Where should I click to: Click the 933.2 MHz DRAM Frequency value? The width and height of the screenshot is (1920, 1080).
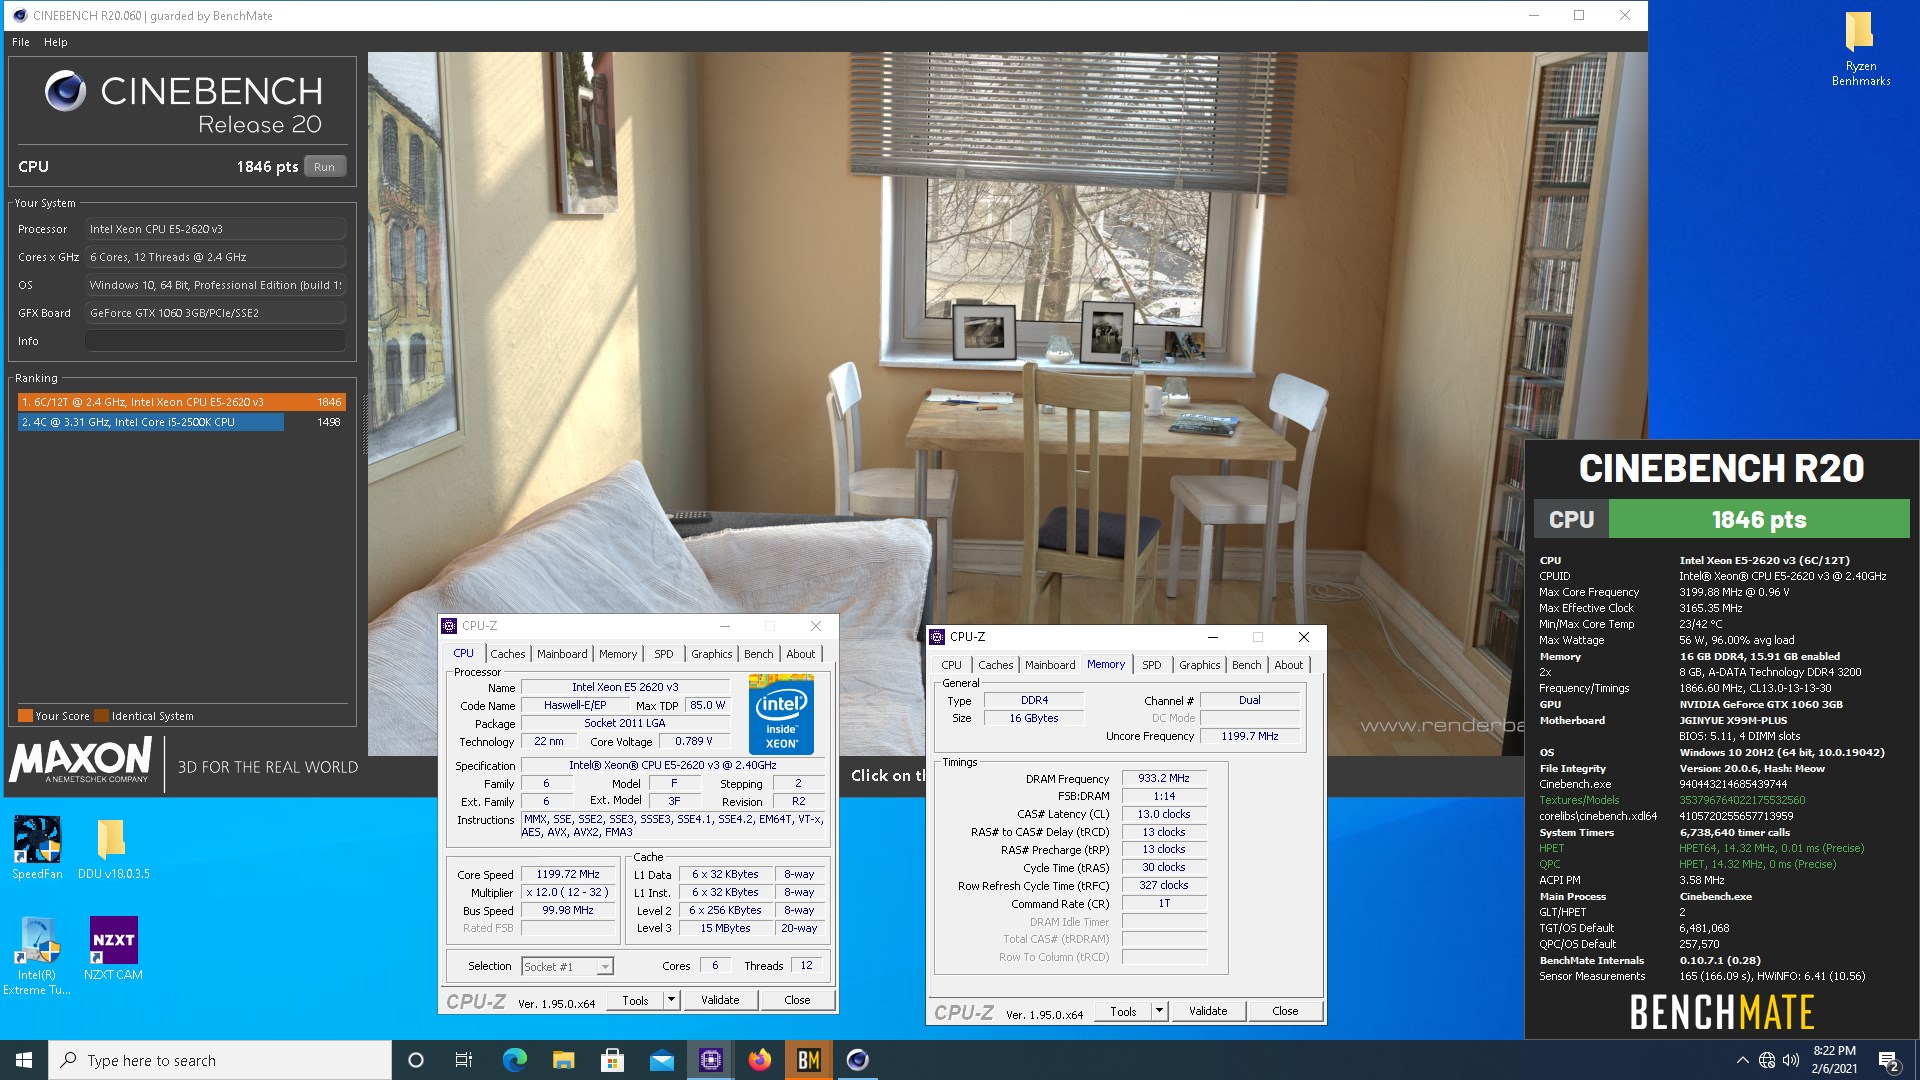pos(1164,778)
